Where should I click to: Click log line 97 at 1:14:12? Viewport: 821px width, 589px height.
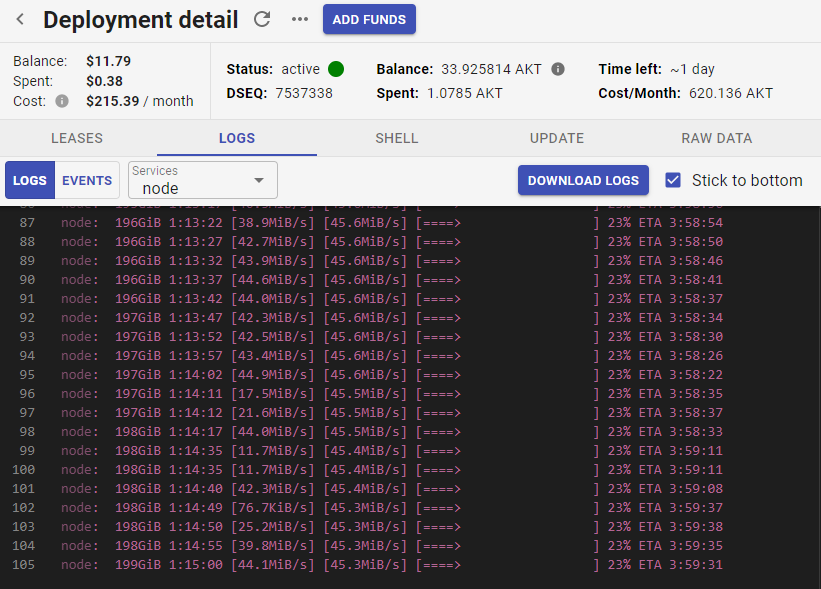[x=410, y=413]
